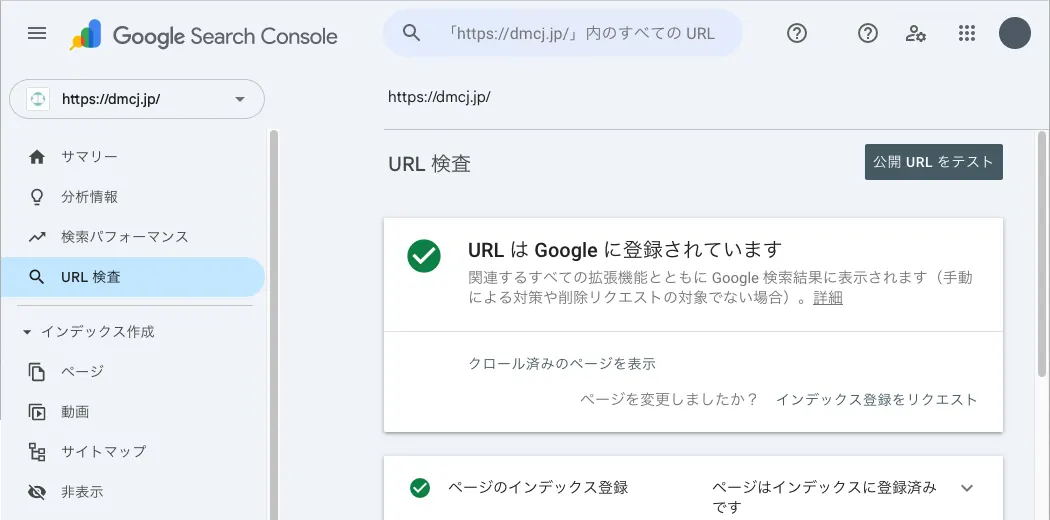Open the hamburger main menu

click(x=37, y=33)
